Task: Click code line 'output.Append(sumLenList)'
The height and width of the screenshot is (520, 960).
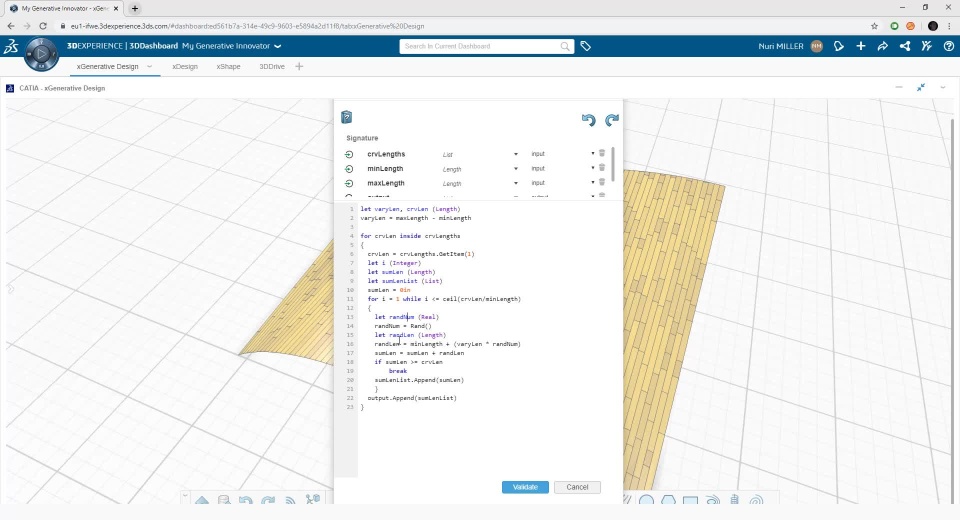Action: pyautogui.click(x=412, y=398)
